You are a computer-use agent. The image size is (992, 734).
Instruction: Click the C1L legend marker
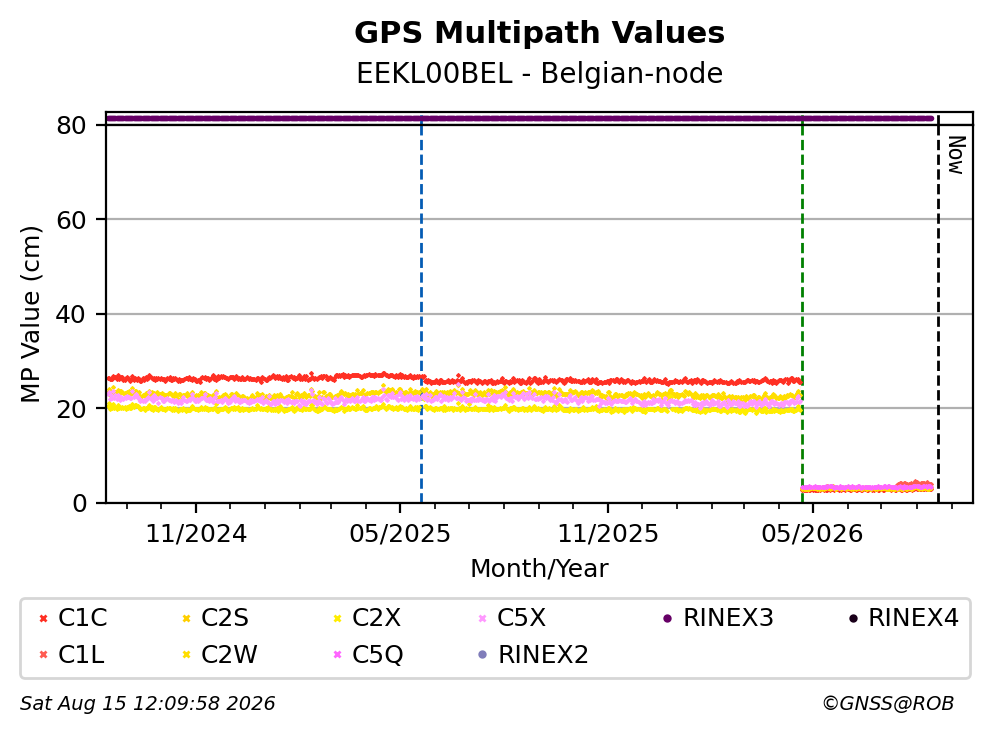pyautogui.click(x=43, y=655)
